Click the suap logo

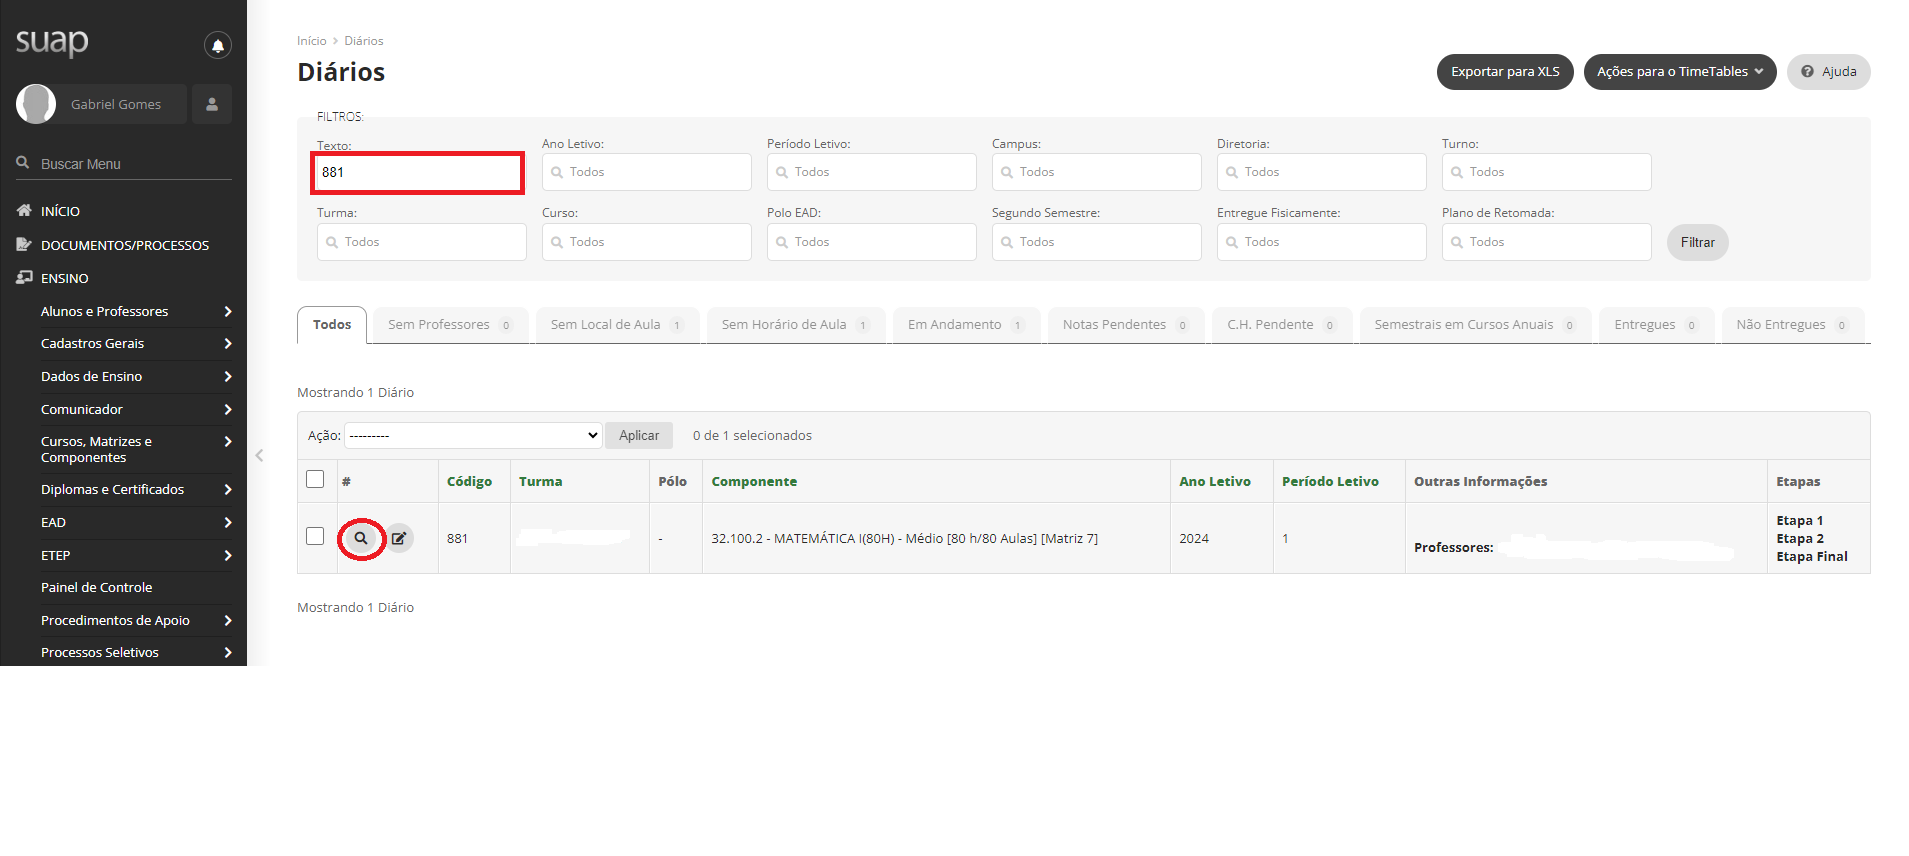52,42
